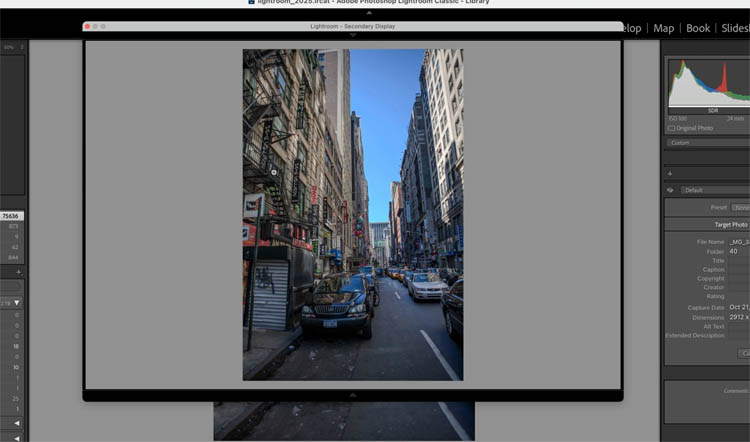Click the top panel arrow of main window
The width and height of the screenshot is (750, 442).
click(369, 12)
